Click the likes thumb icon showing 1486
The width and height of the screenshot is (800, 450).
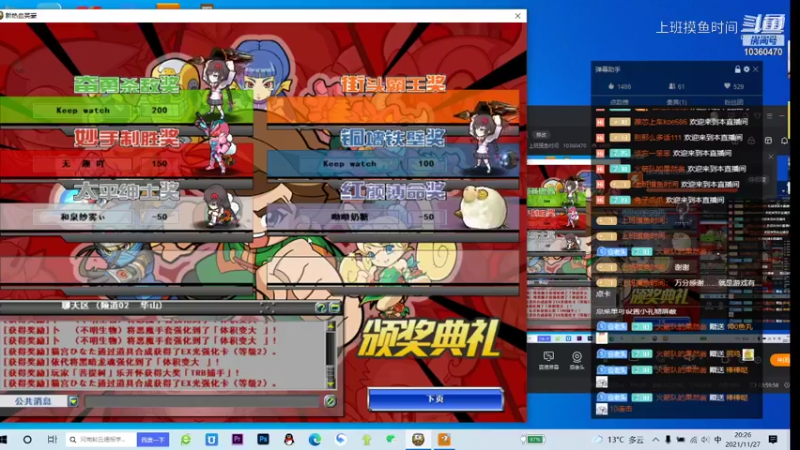[x=611, y=86]
